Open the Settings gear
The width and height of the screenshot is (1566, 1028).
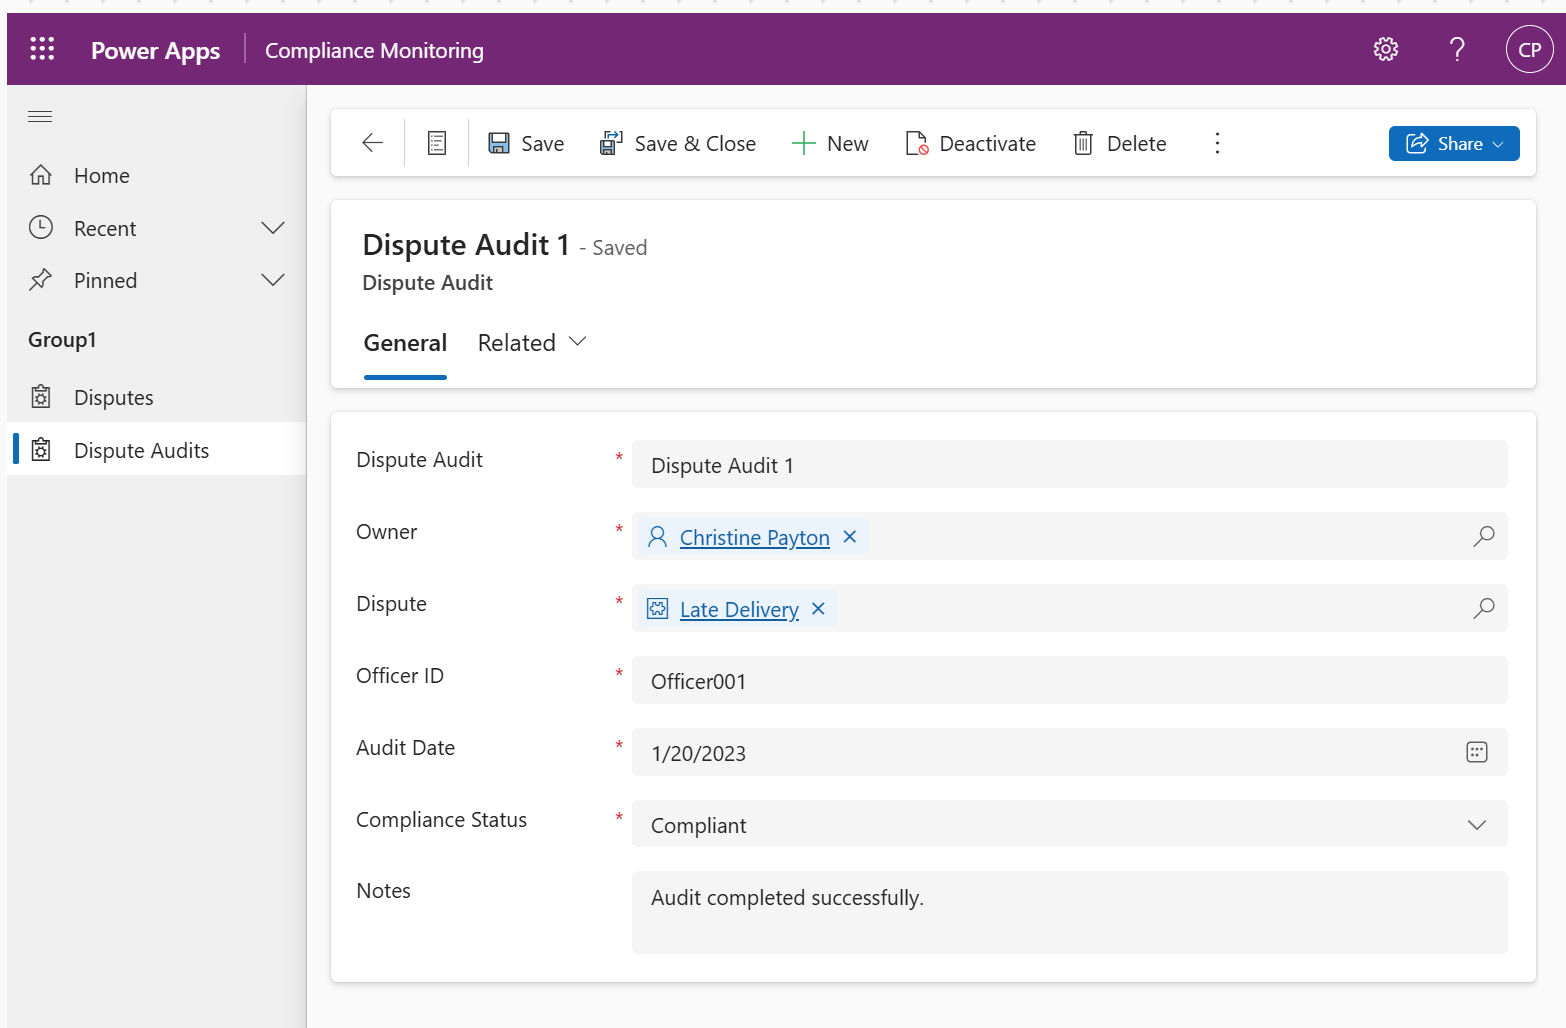[x=1386, y=48]
